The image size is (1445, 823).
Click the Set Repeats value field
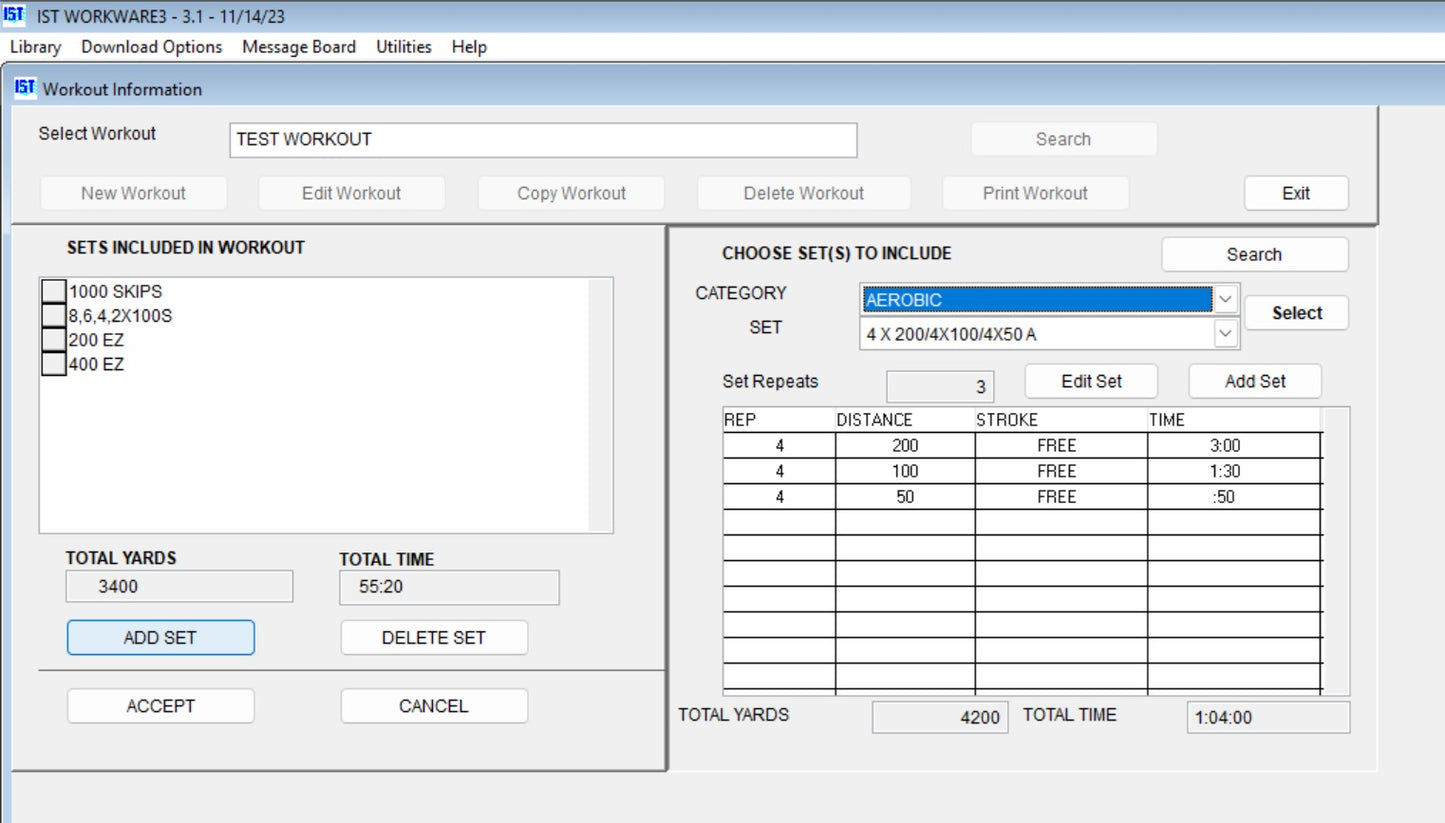click(x=941, y=387)
